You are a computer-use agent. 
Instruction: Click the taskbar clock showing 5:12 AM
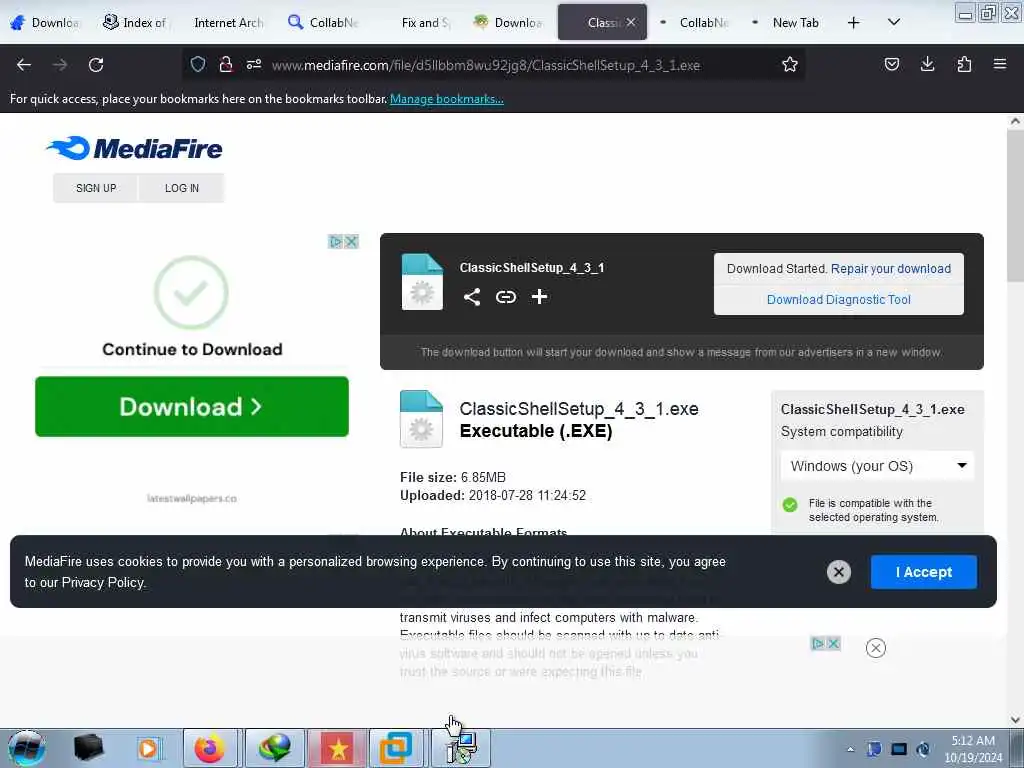click(x=973, y=749)
